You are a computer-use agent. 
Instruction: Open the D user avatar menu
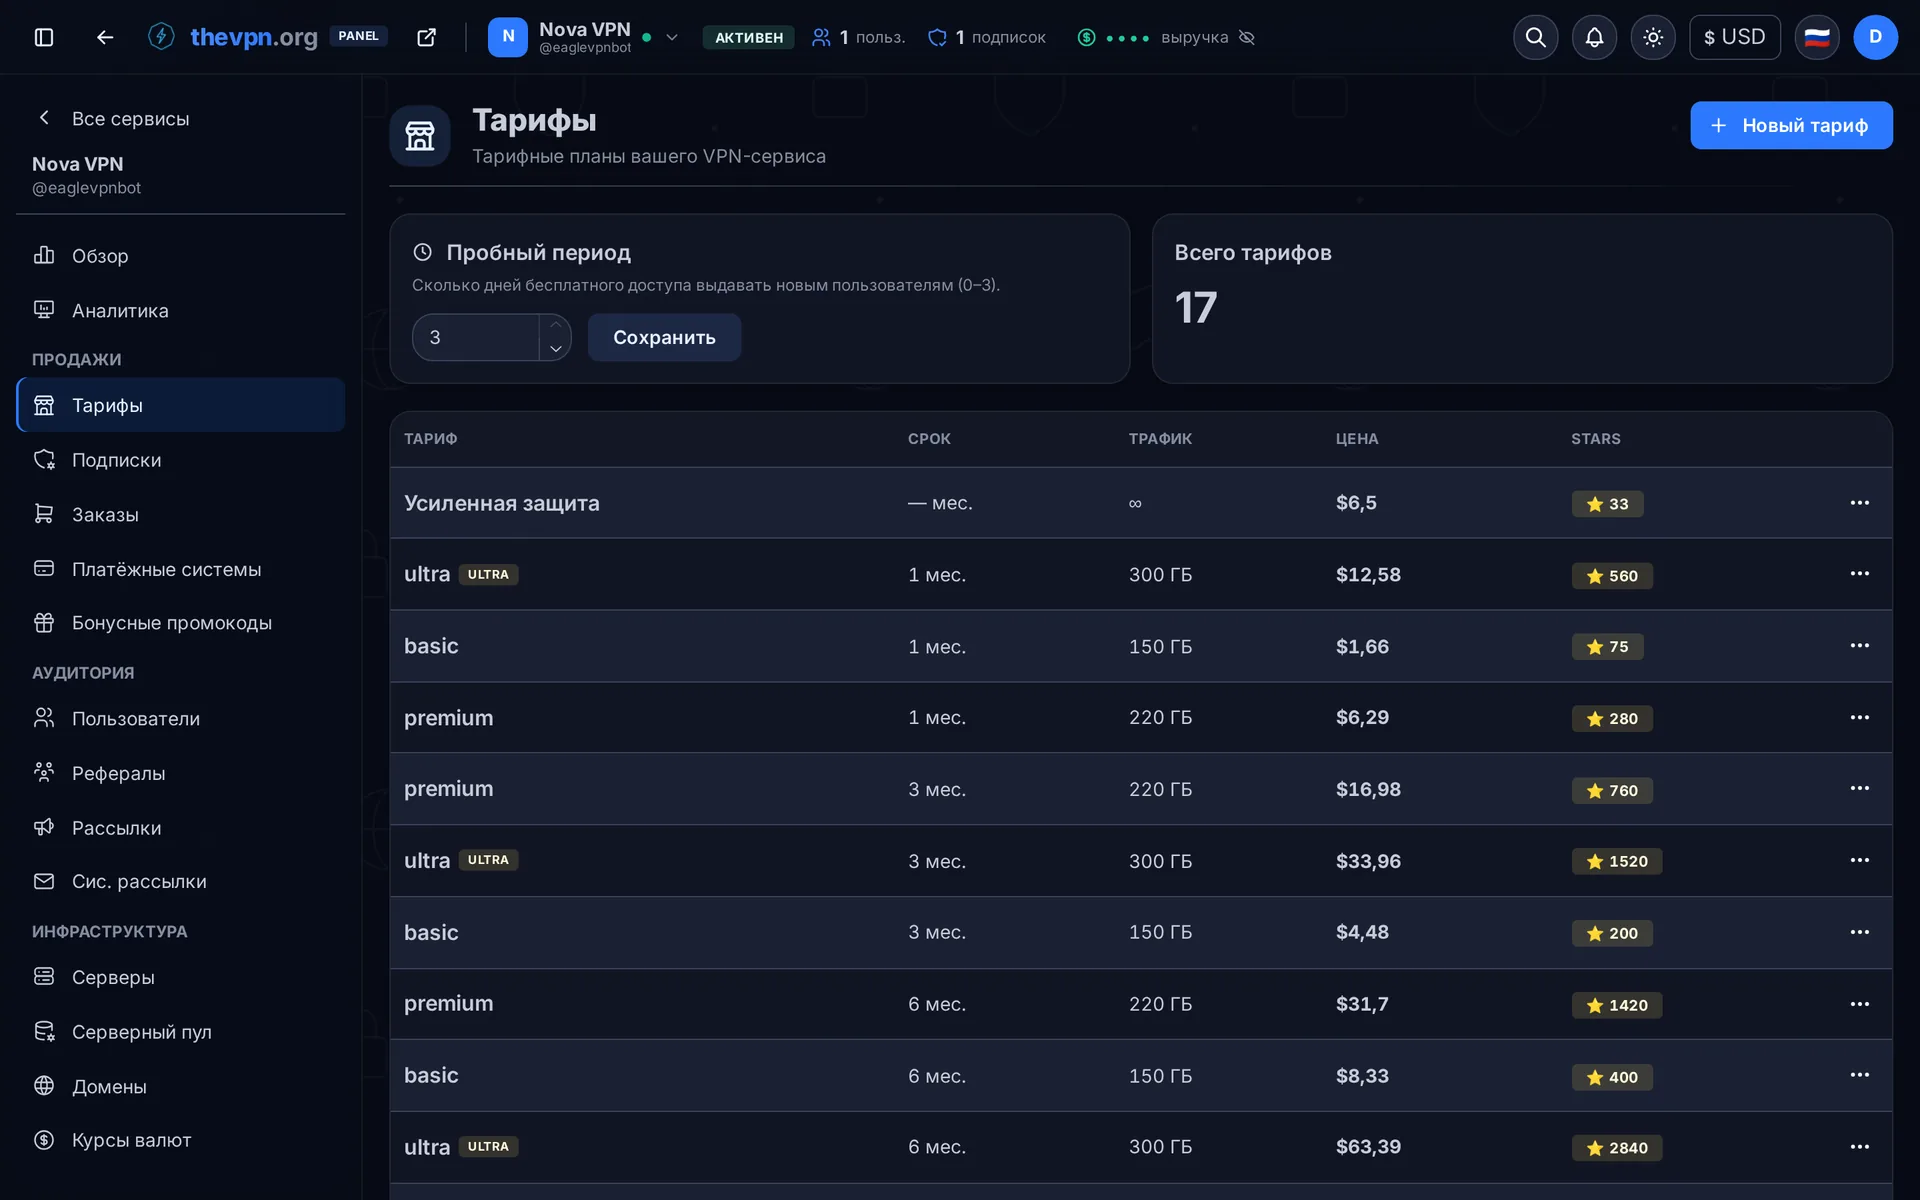pos(1875,37)
